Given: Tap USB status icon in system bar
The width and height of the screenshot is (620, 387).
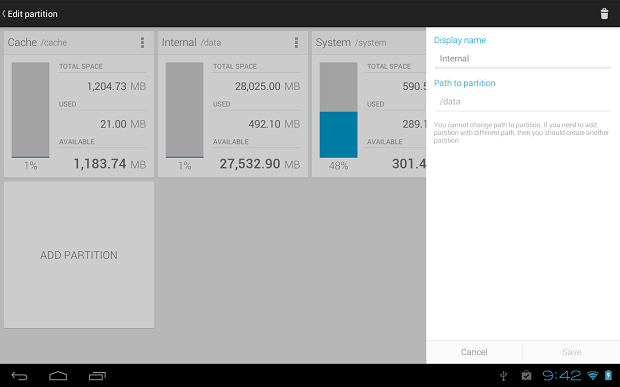Looking at the screenshot, I should (x=503, y=376).
